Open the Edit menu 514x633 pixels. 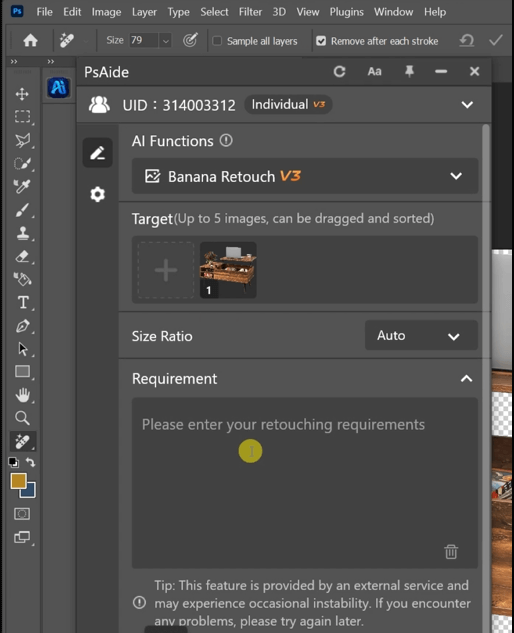coord(72,12)
